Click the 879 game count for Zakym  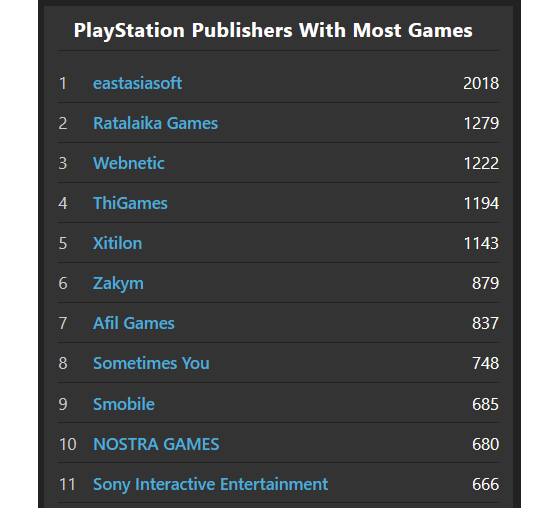(485, 283)
